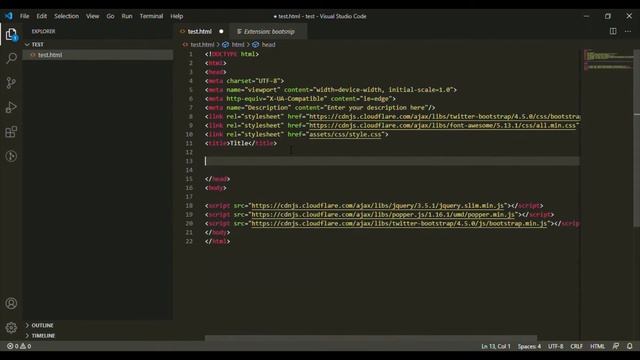
Task: Click the code minimap preview
Action: pos(607,60)
